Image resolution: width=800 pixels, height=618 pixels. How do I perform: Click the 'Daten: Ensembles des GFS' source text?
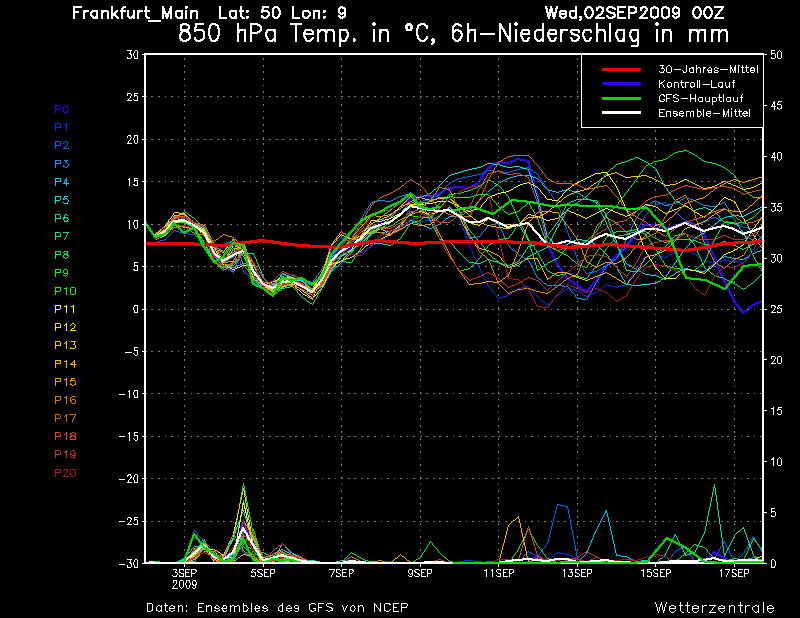277,607
